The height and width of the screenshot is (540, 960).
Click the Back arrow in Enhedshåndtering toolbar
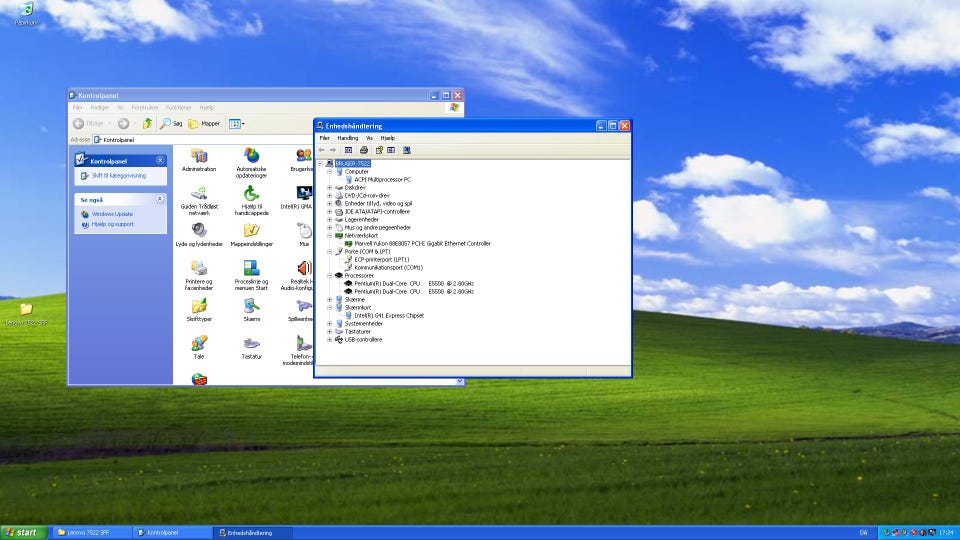pyautogui.click(x=321, y=150)
